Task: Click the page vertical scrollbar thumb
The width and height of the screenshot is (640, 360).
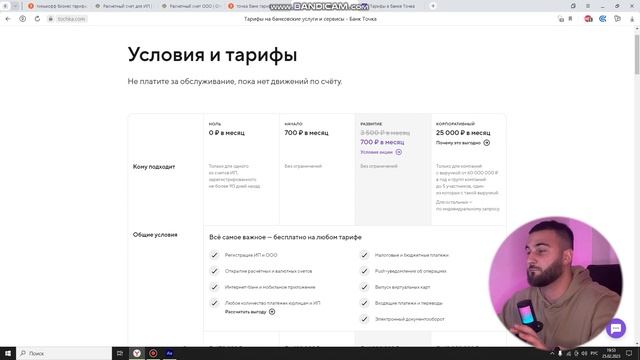Action: [637, 54]
